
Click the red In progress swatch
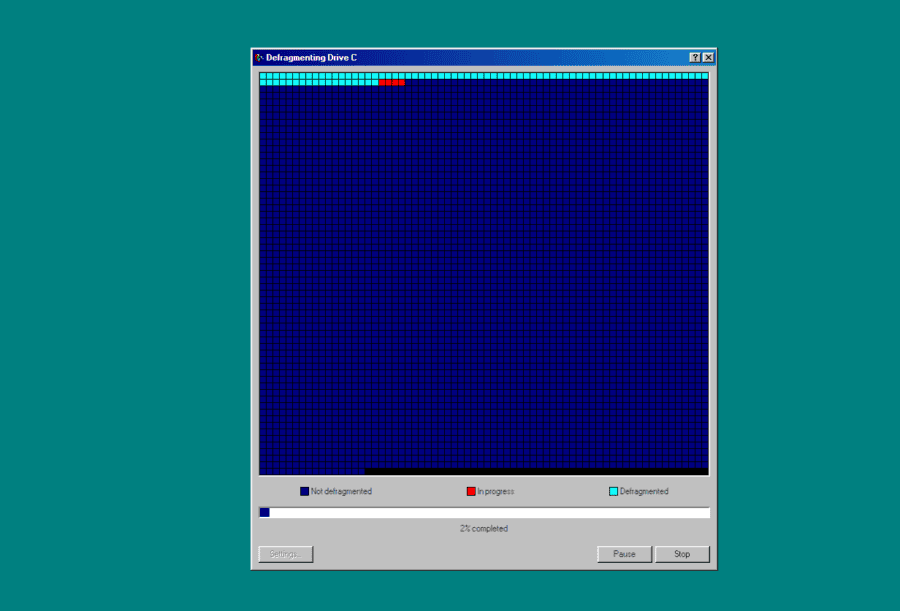click(471, 491)
